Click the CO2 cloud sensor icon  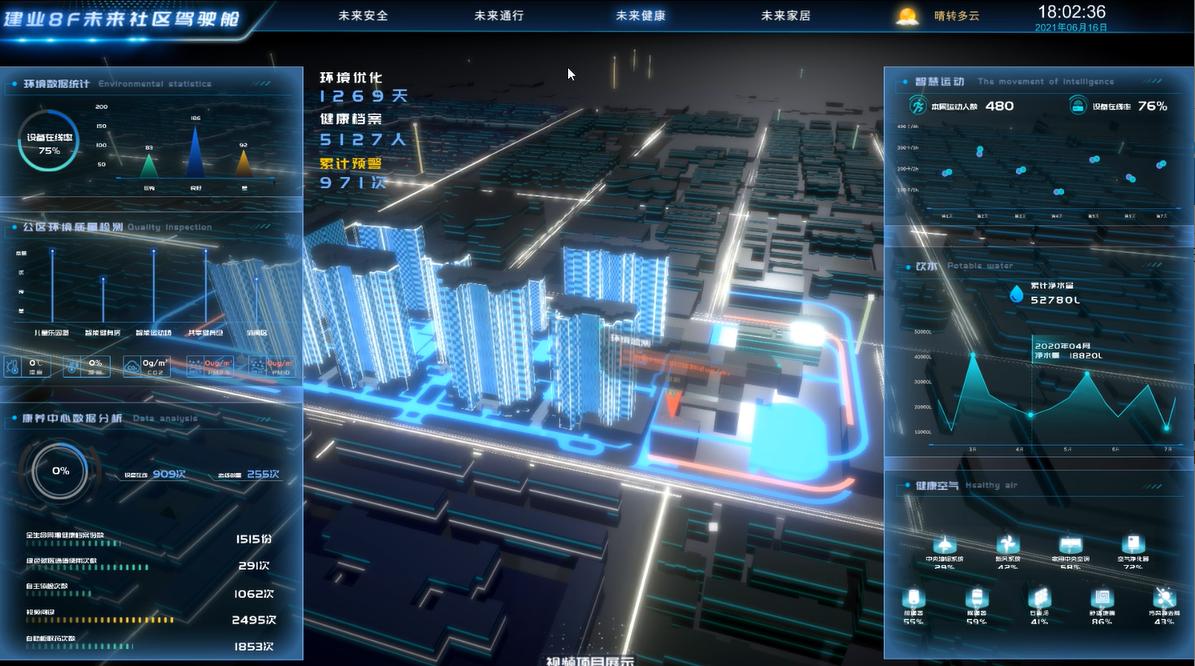pyautogui.click(x=132, y=366)
